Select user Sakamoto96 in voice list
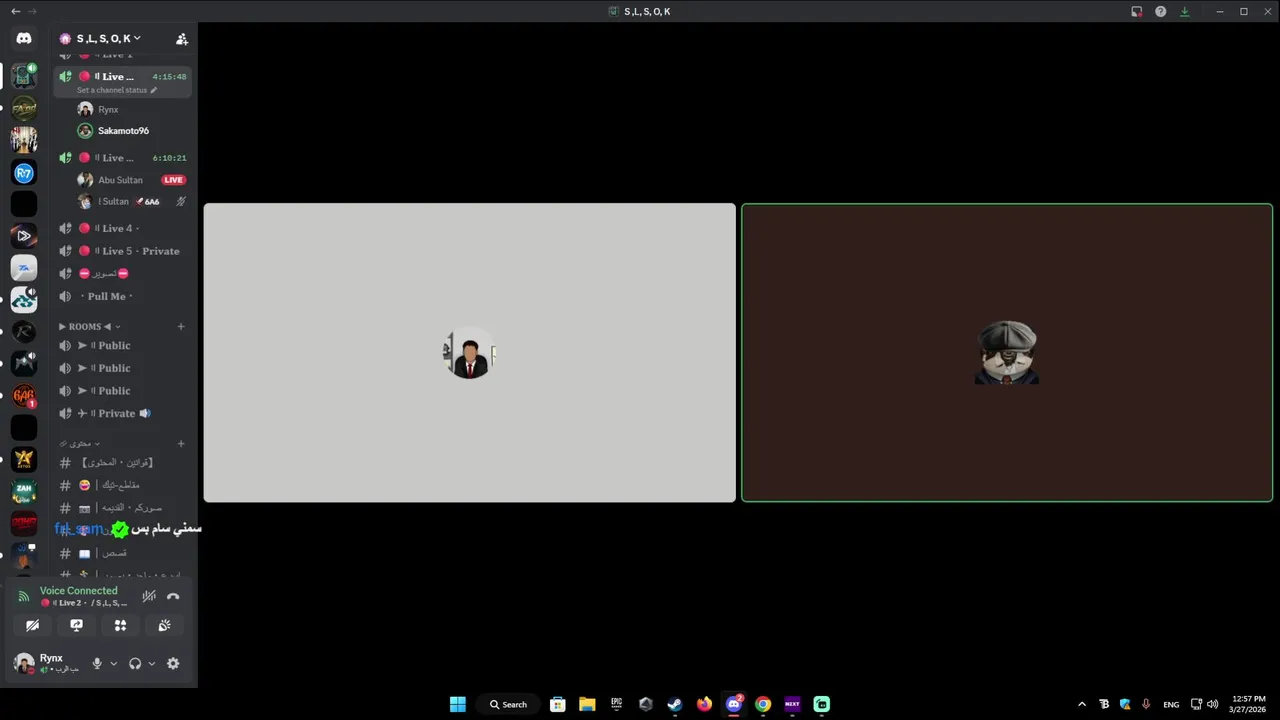1280x720 pixels. point(125,130)
